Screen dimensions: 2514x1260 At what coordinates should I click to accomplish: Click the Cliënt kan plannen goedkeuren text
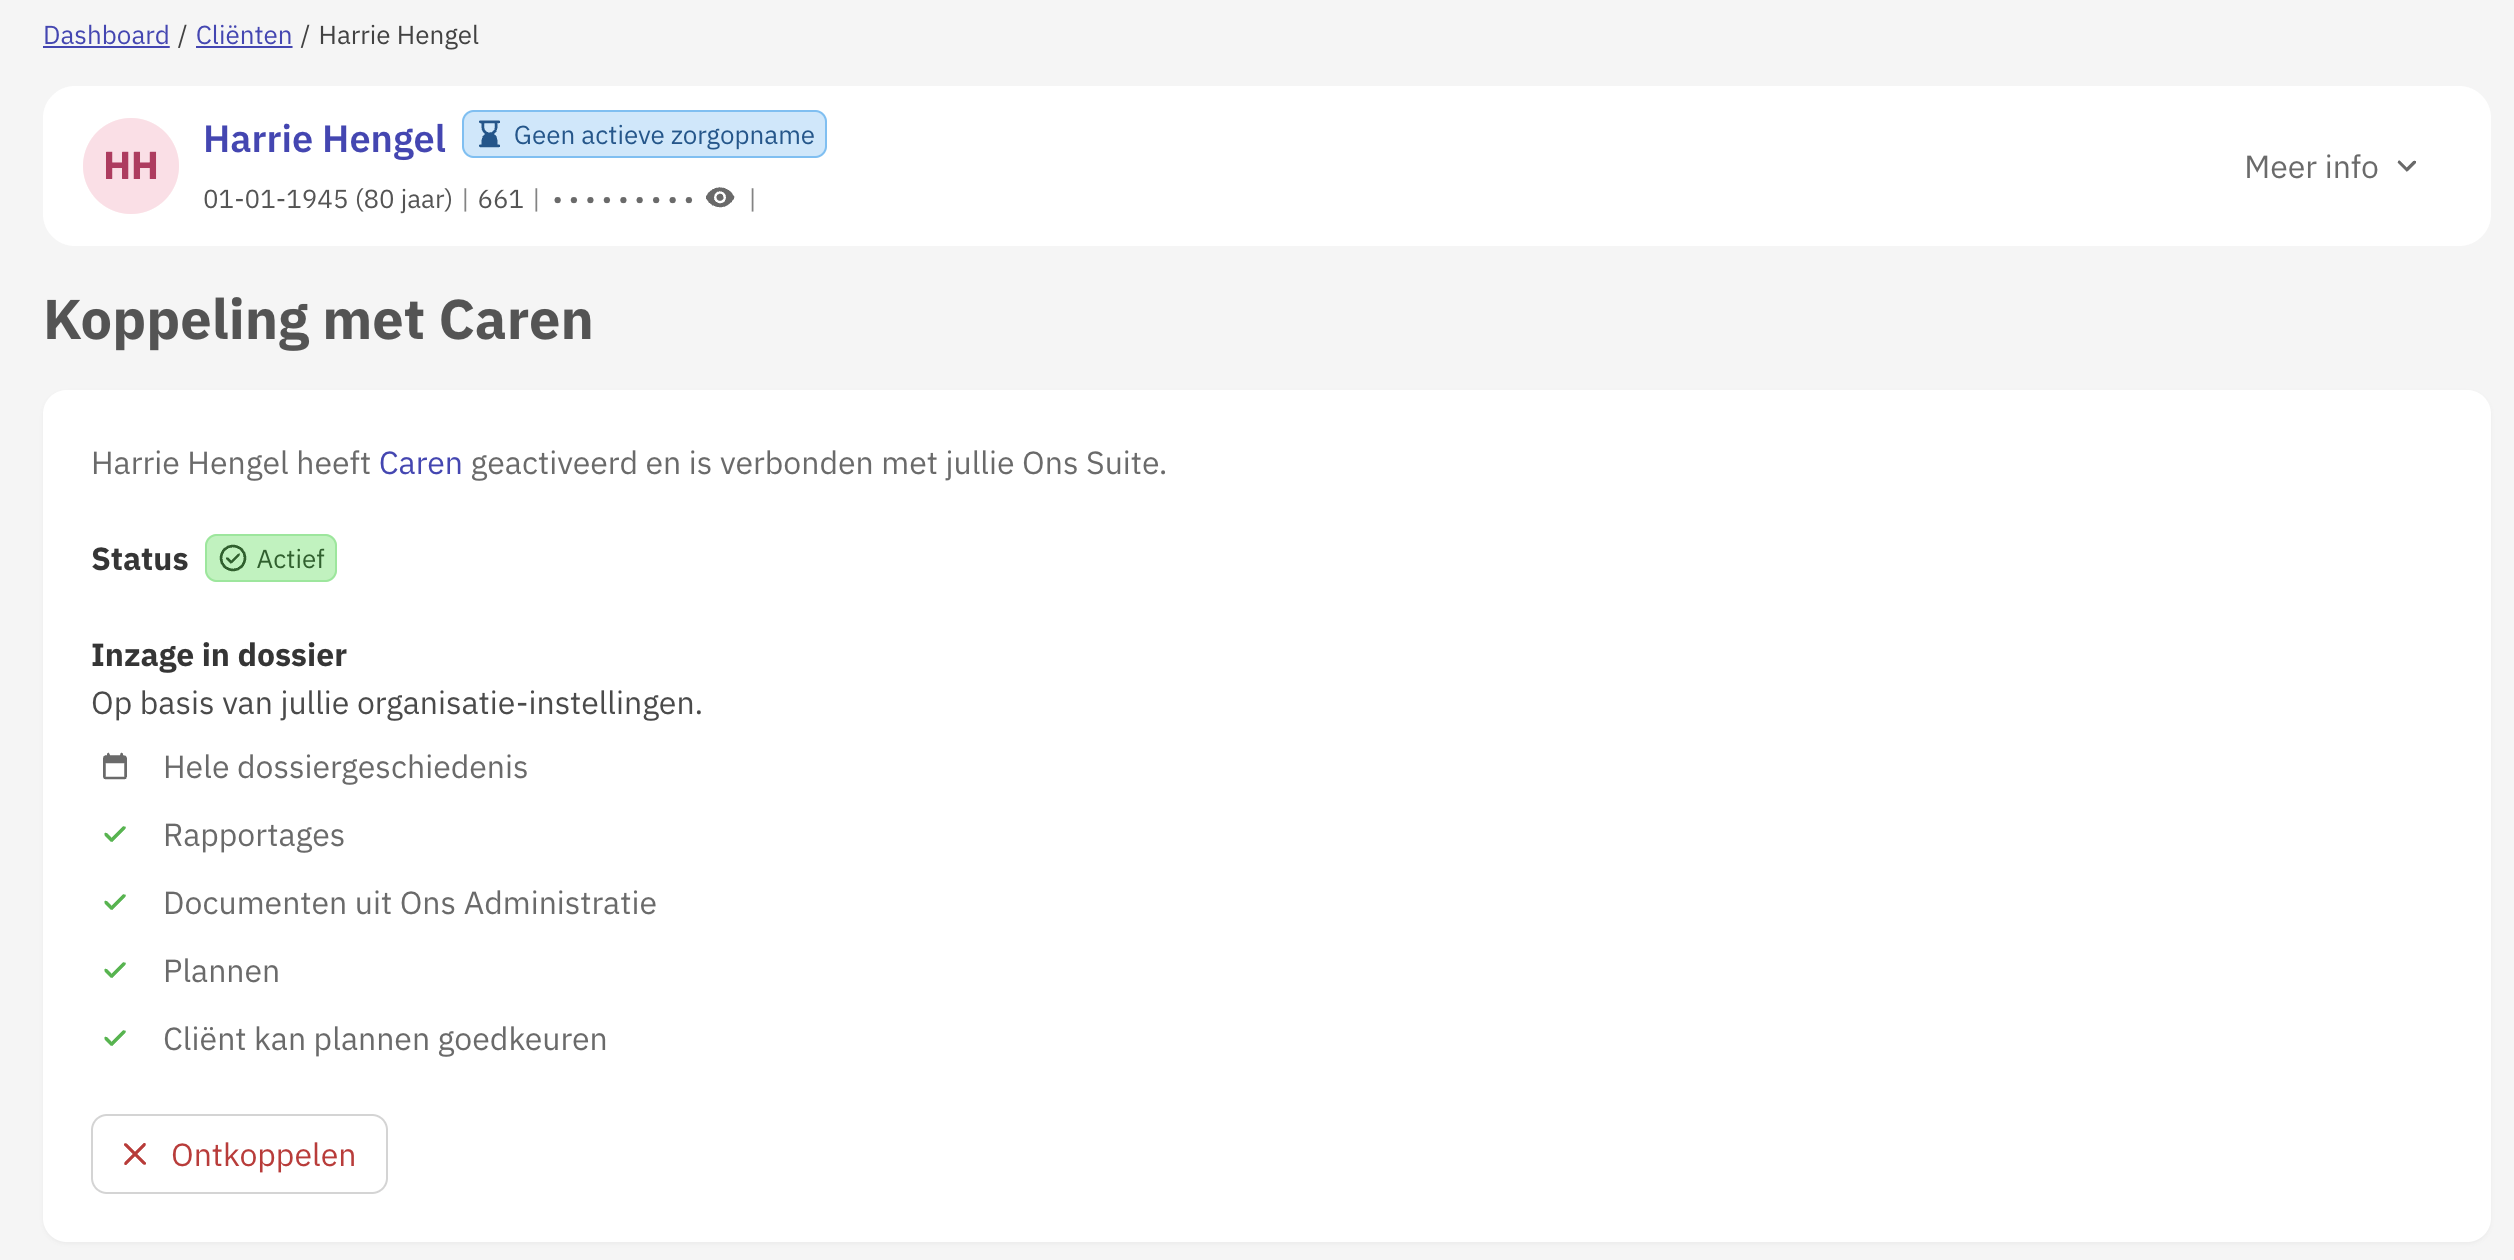385,1039
